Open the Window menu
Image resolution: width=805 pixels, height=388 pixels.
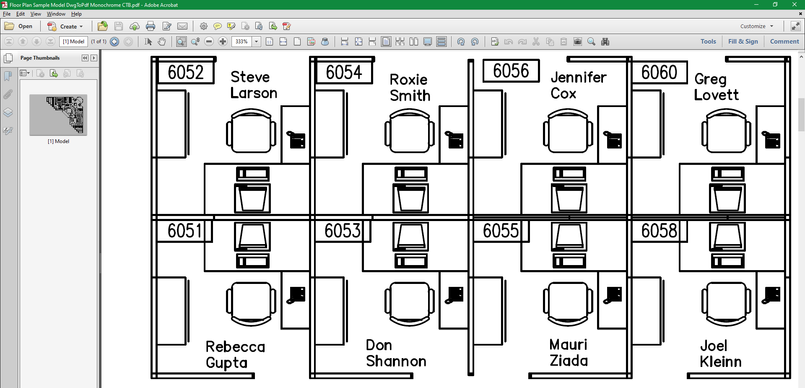tap(56, 14)
